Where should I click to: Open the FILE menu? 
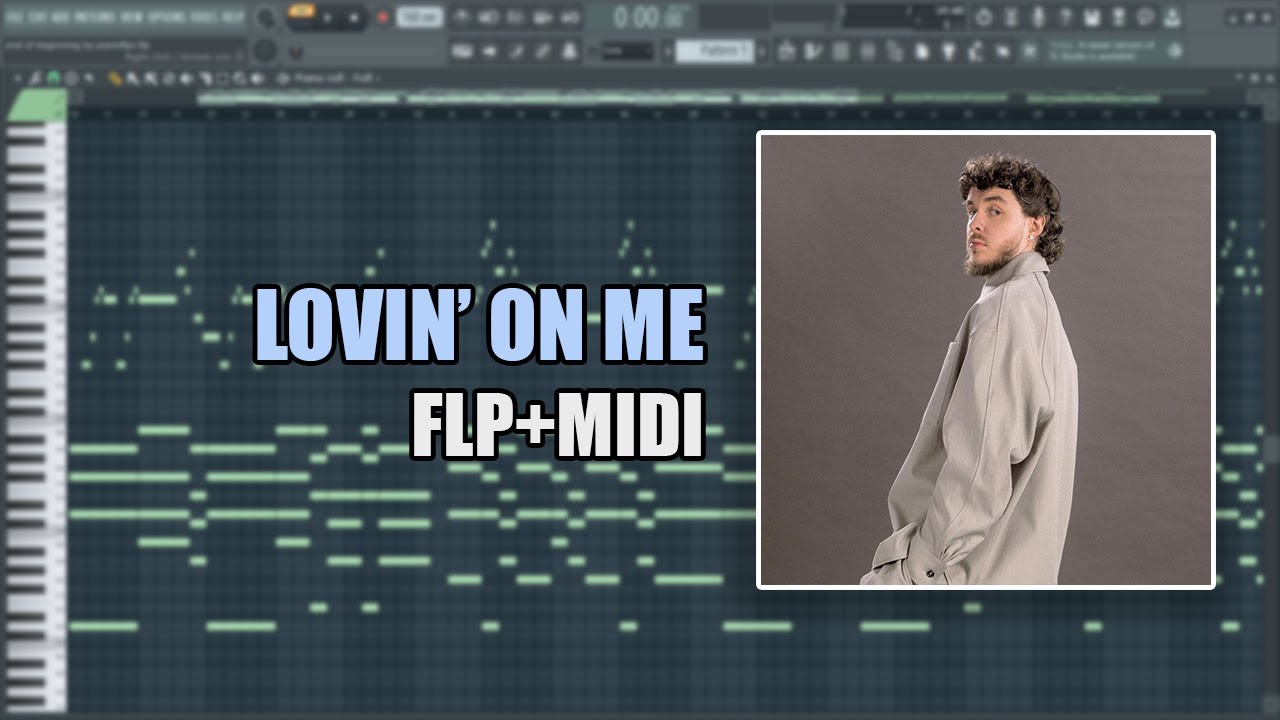[x=15, y=17]
